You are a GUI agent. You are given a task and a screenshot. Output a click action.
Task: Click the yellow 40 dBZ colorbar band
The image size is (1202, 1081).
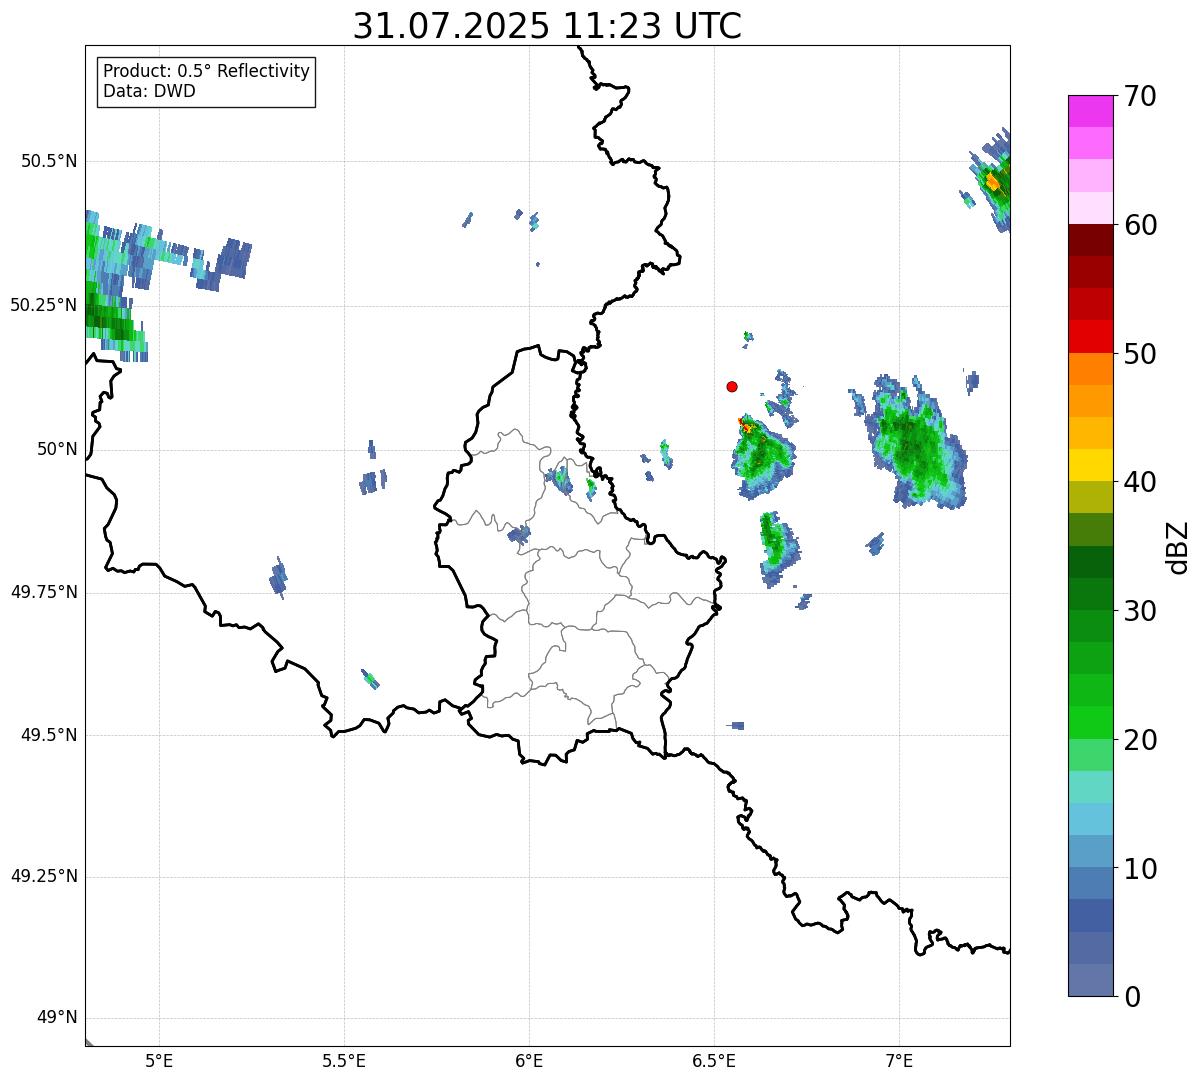[x=1090, y=465]
